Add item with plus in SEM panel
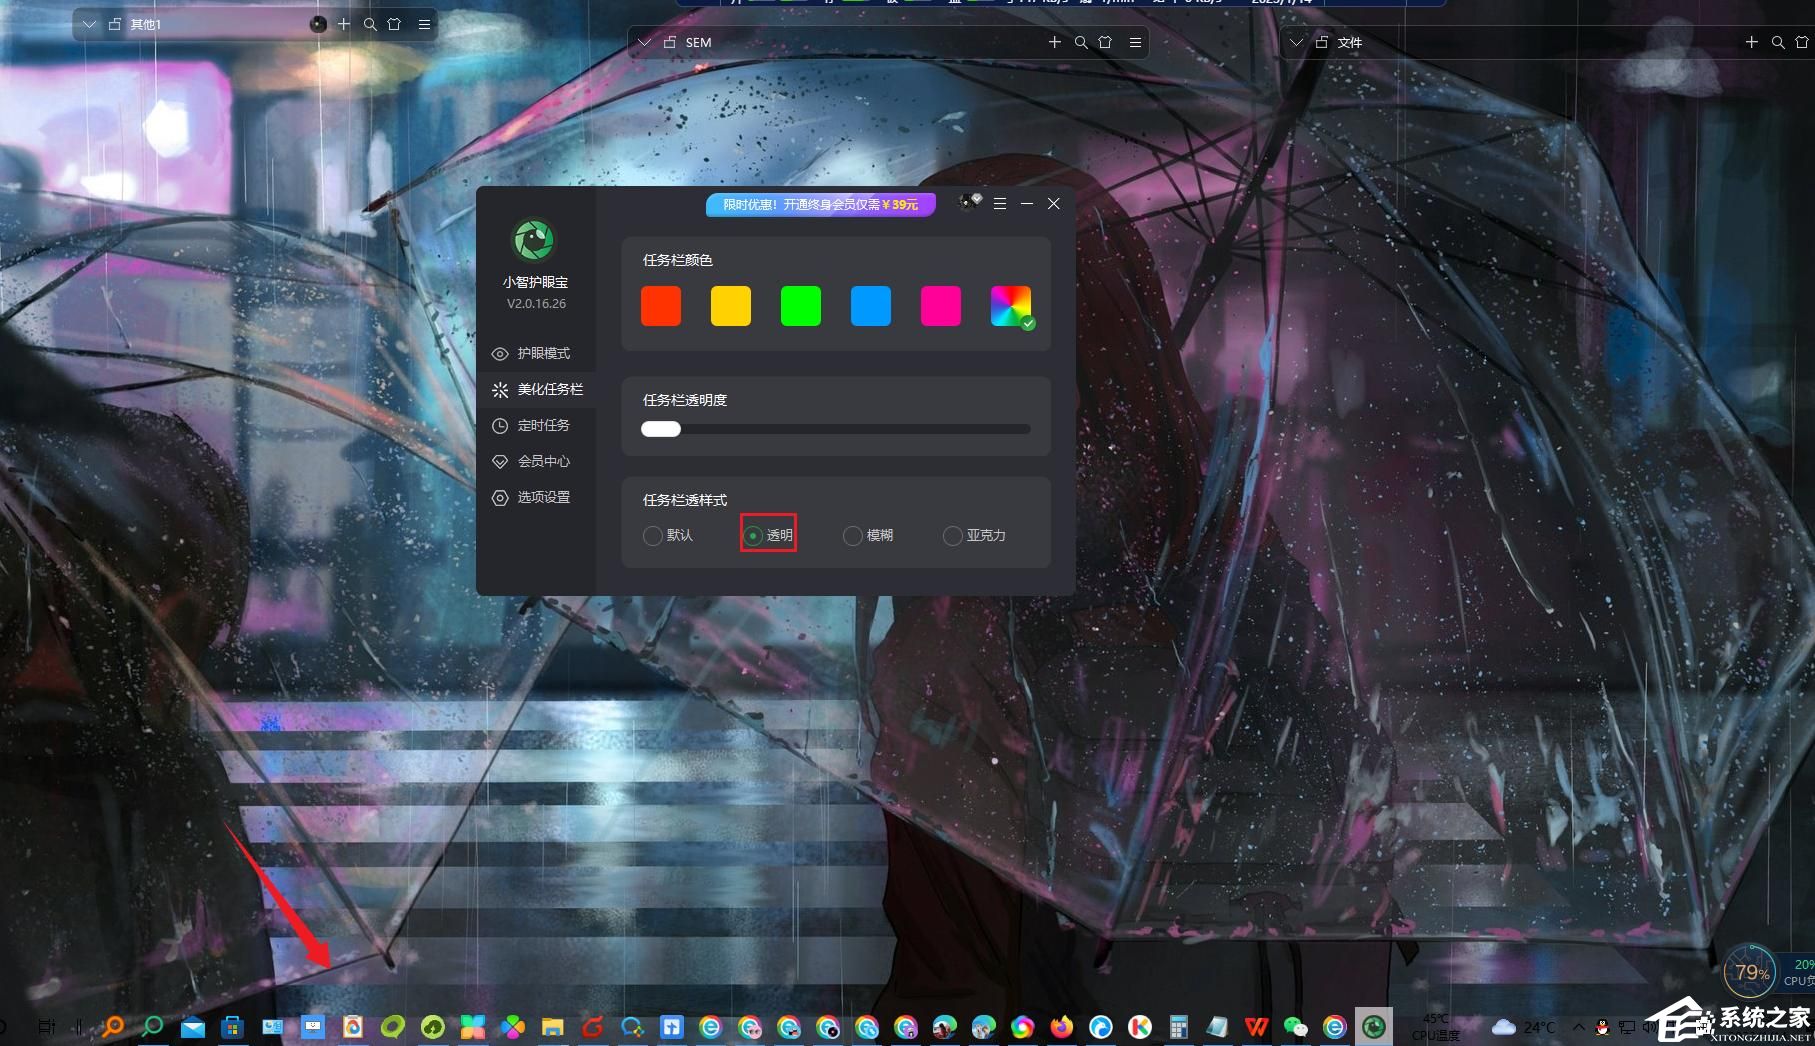Image resolution: width=1815 pixels, height=1046 pixels. 1054,42
